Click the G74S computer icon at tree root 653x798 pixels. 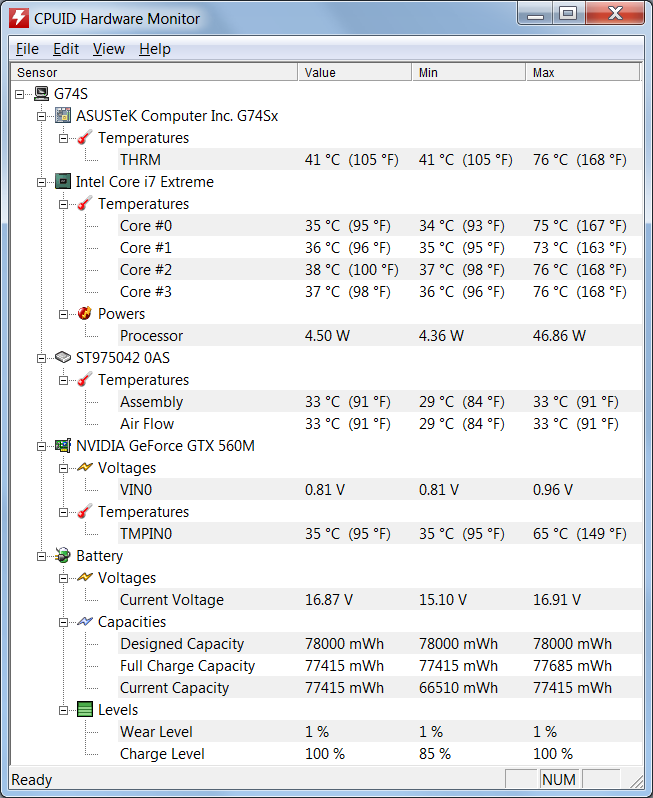tap(41, 94)
